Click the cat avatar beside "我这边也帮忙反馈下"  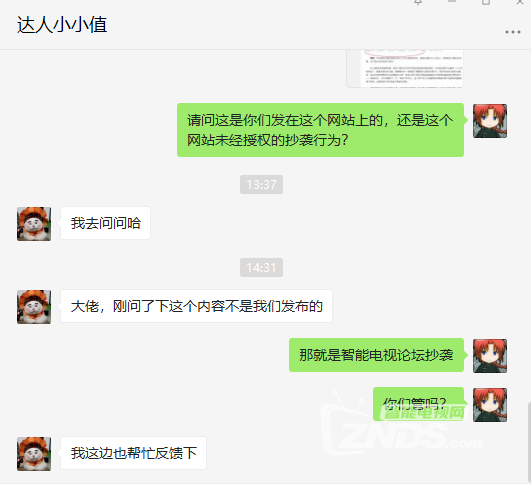click(34, 454)
